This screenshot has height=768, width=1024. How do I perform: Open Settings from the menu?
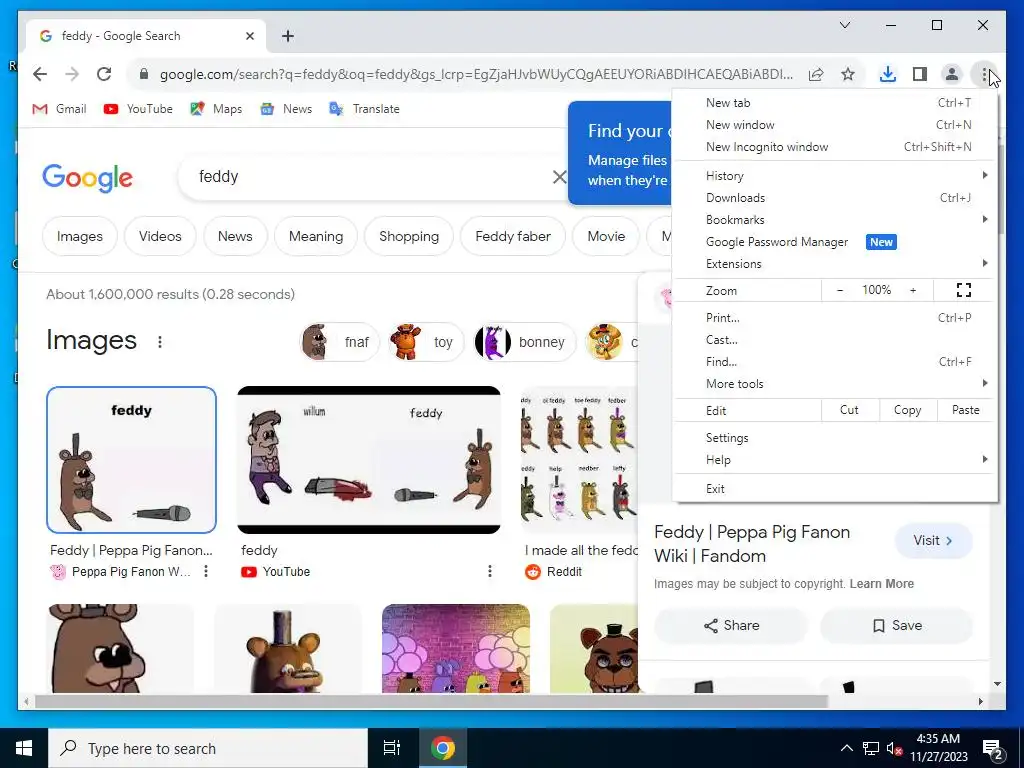click(835, 438)
